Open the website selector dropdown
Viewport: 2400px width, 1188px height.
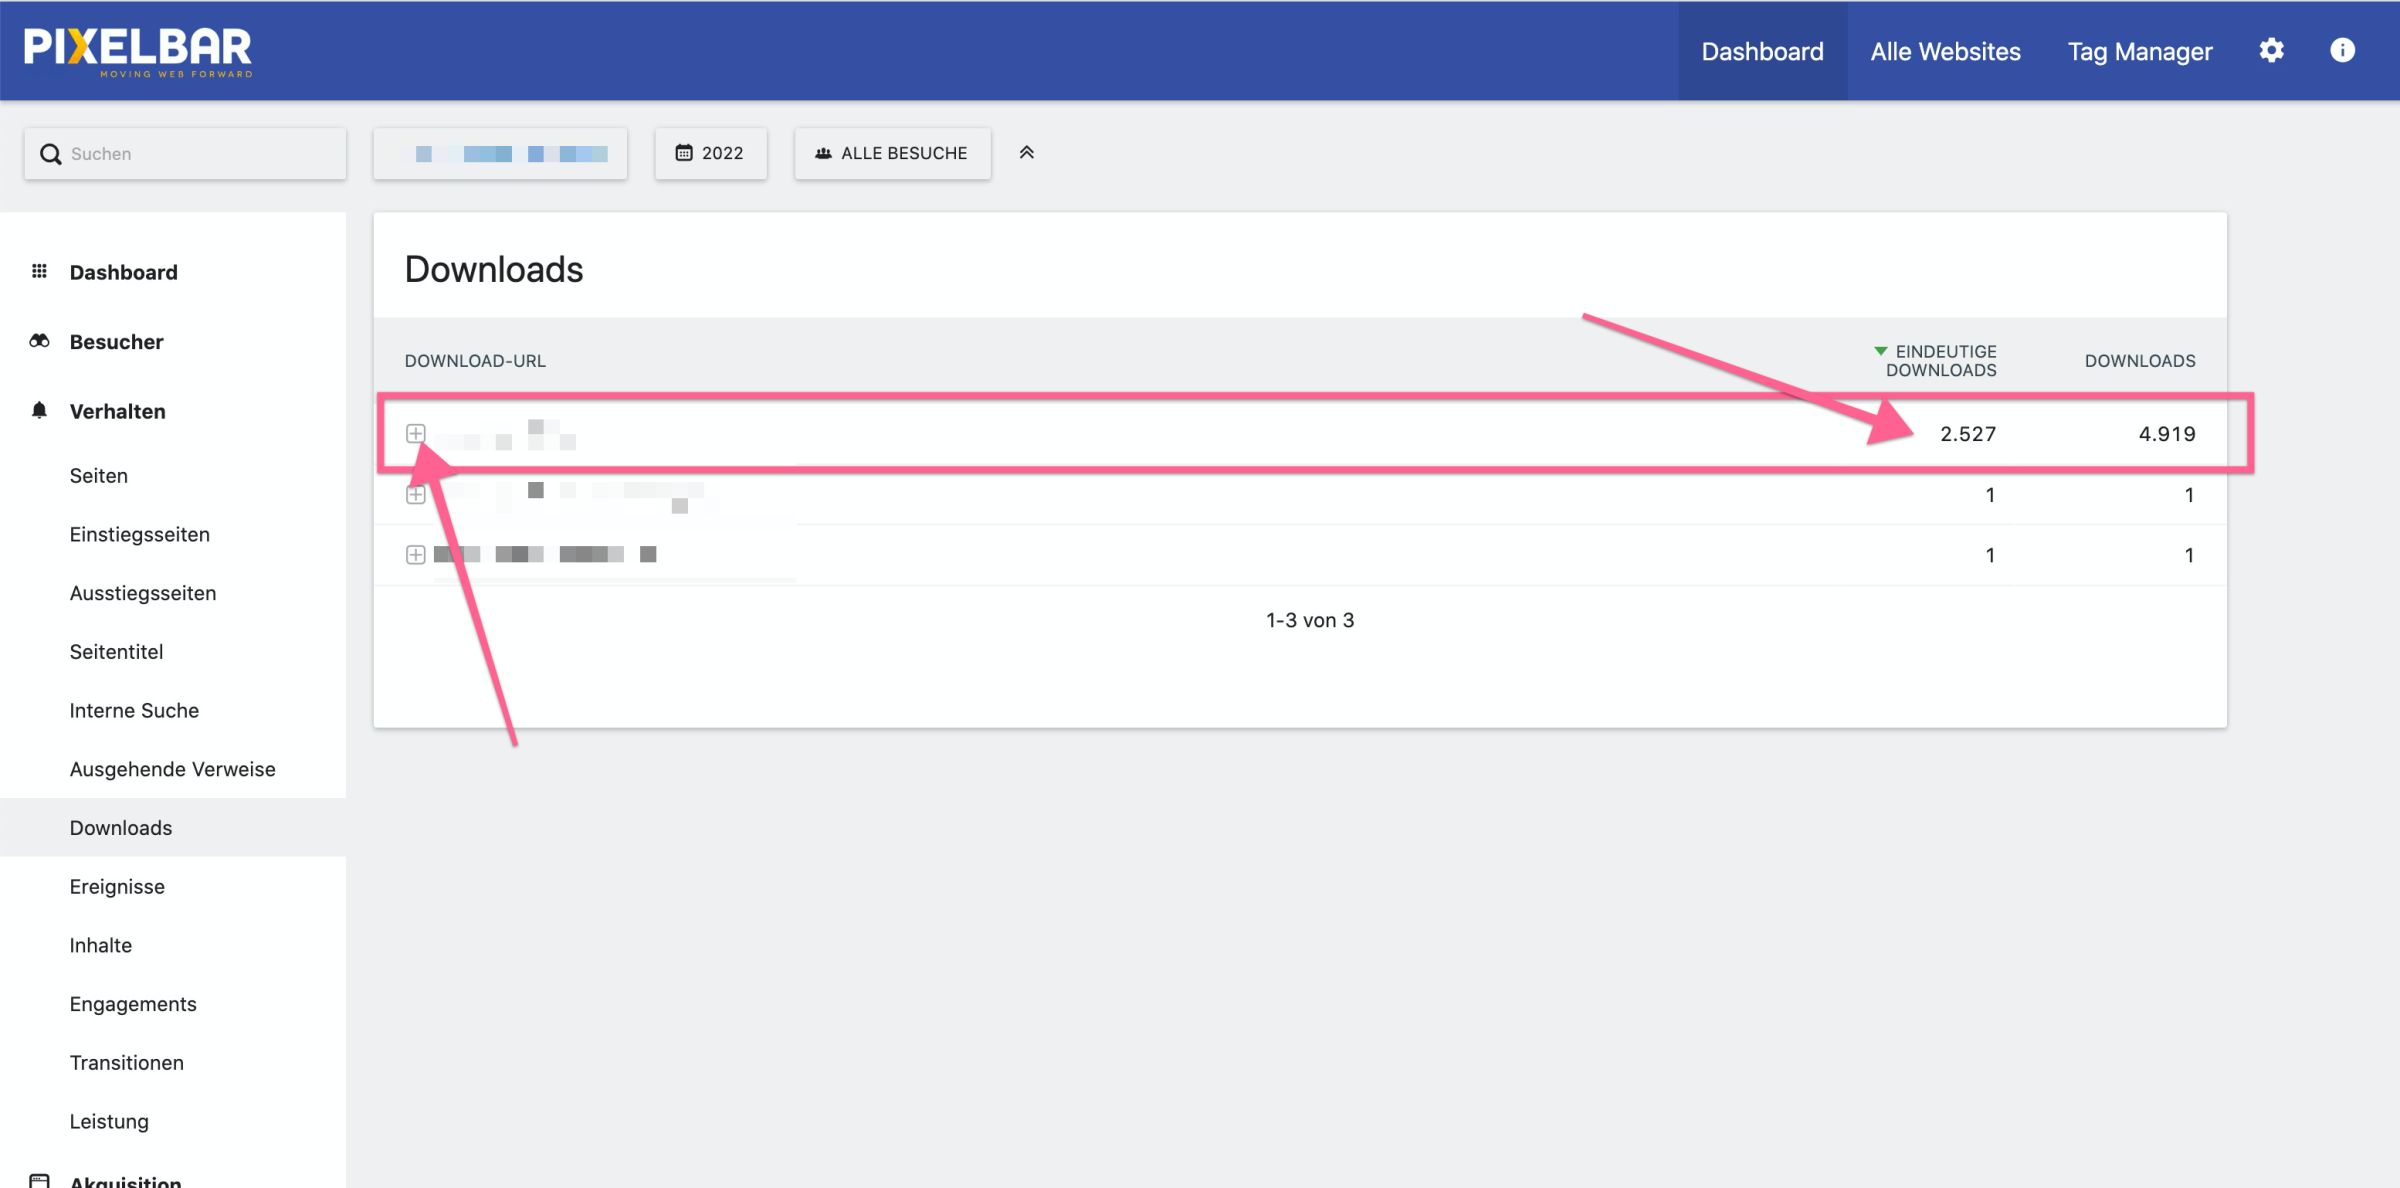coord(500,153)
